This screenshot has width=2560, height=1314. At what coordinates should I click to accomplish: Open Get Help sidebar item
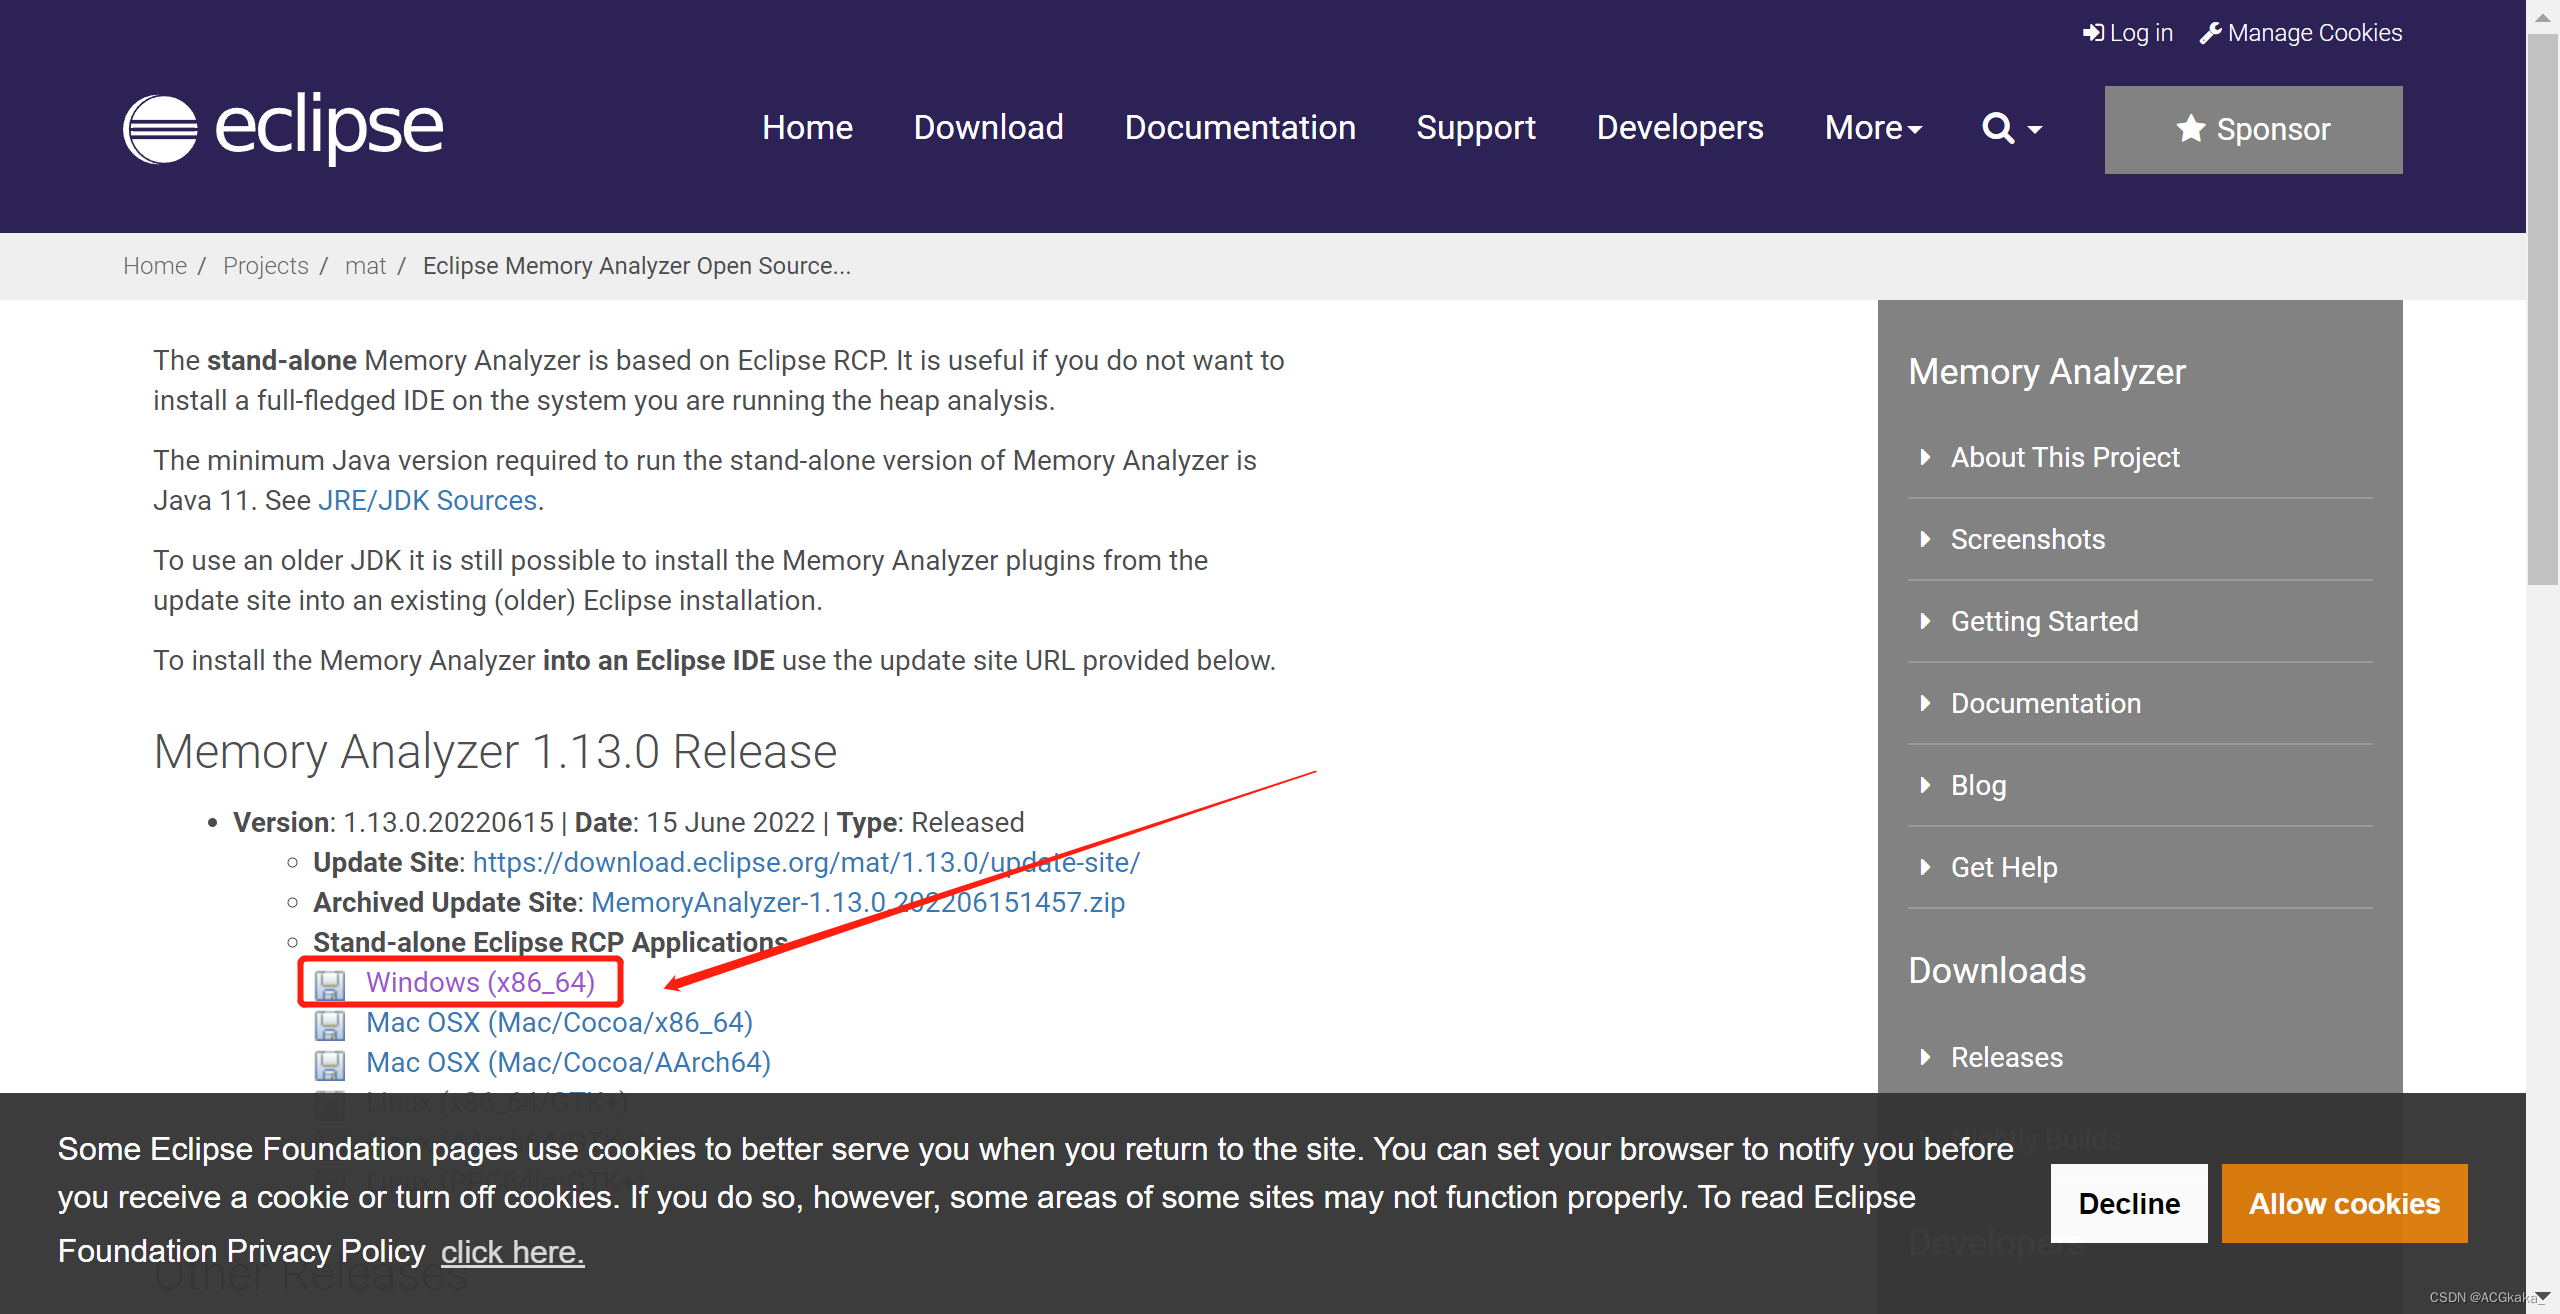(2004, 867)
